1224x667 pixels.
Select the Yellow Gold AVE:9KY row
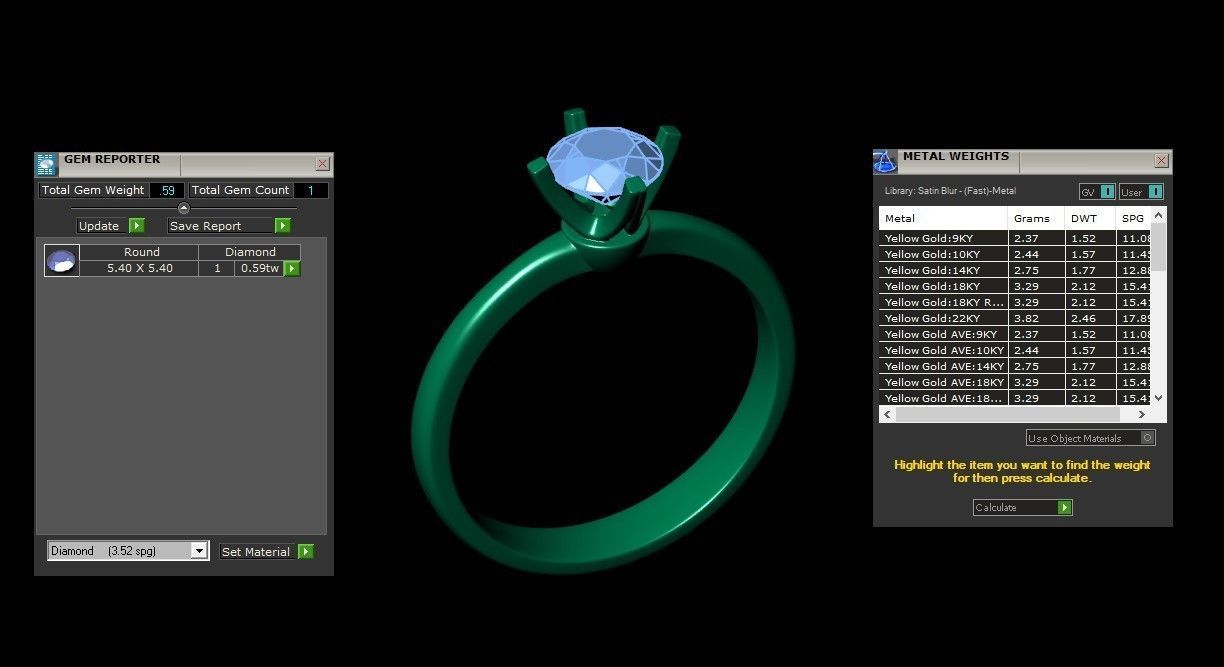[x=1015, y=334]
